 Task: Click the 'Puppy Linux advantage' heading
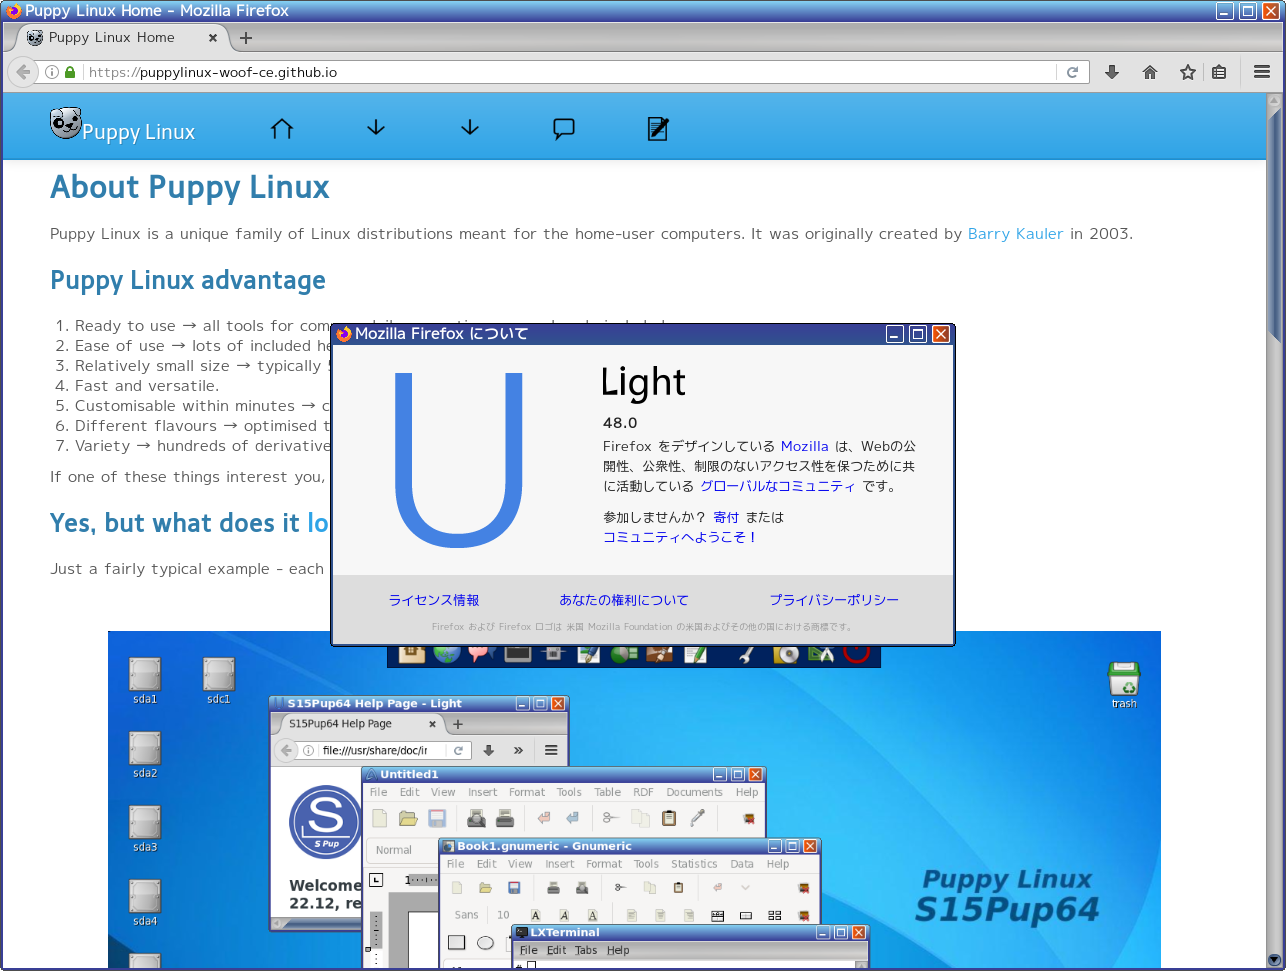pos(188,280)
